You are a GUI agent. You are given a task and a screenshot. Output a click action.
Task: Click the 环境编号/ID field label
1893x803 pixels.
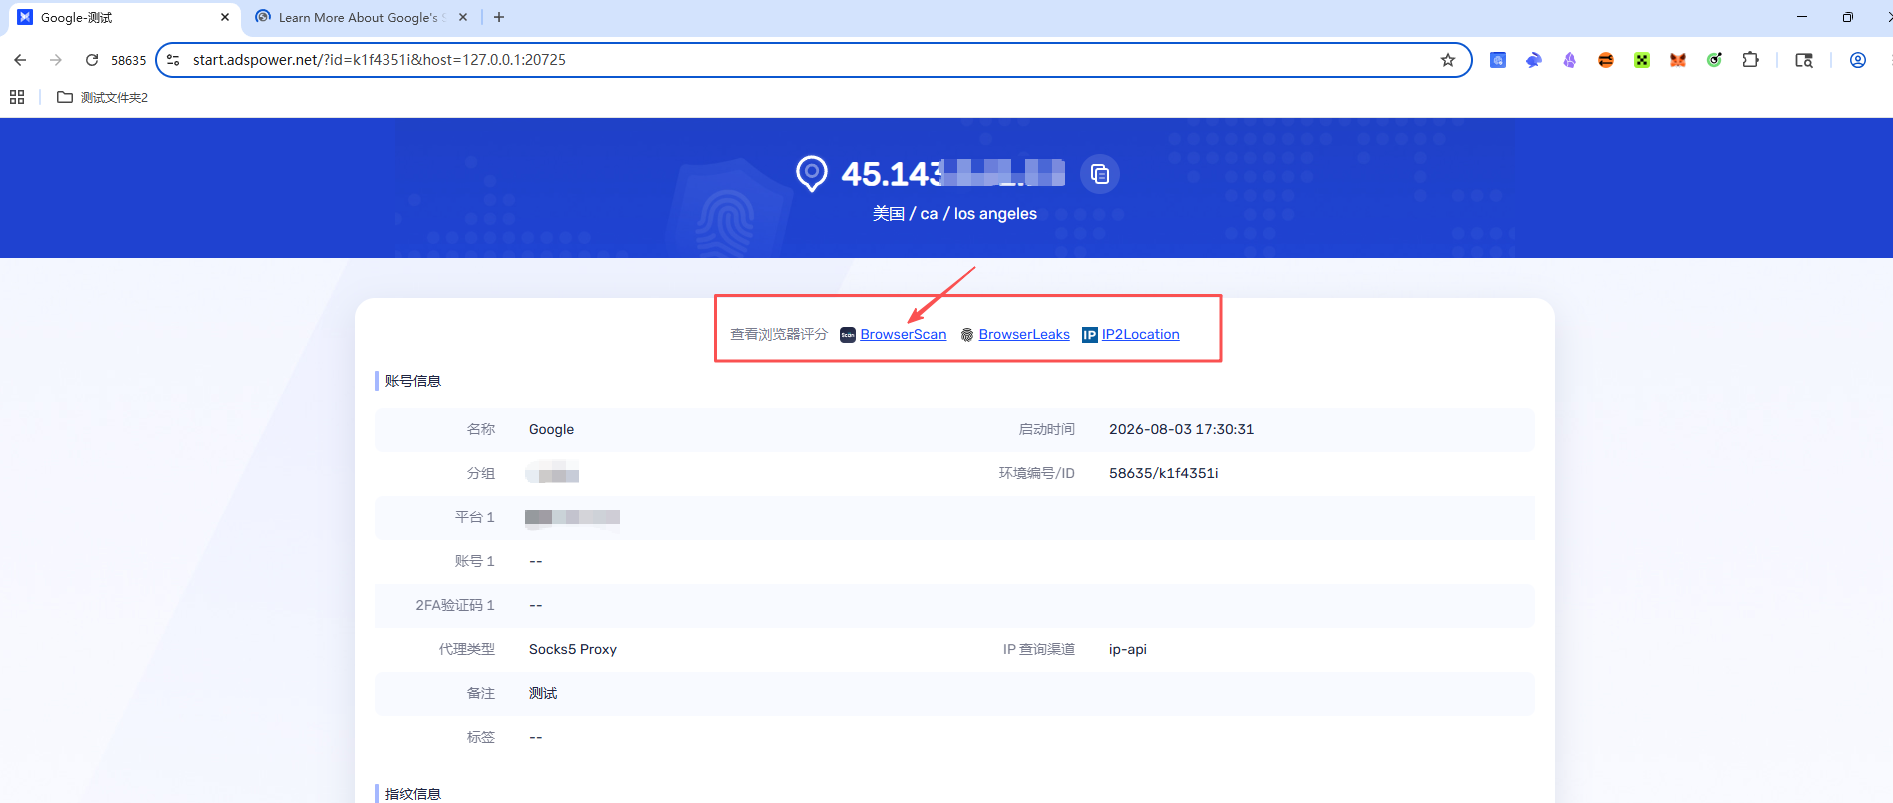pyautogui.click(x=1037, y=473)
